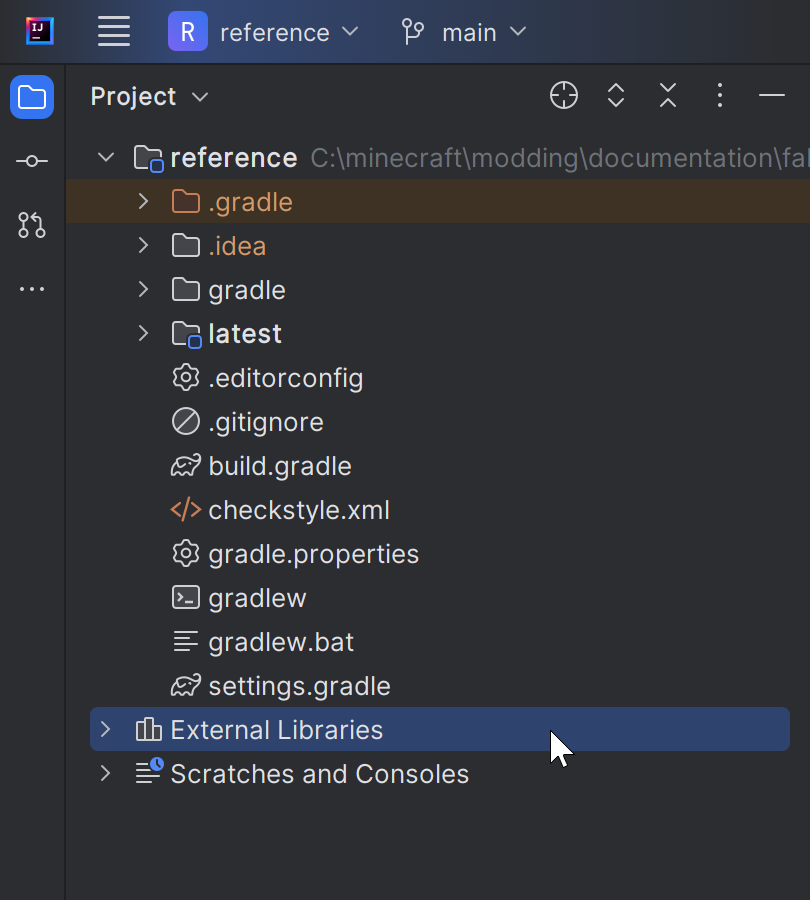Image resolution: width=810 pixels, height=900 pixels.
Task: Click Collapse All icon in Project panel
Action: point(668,96)
